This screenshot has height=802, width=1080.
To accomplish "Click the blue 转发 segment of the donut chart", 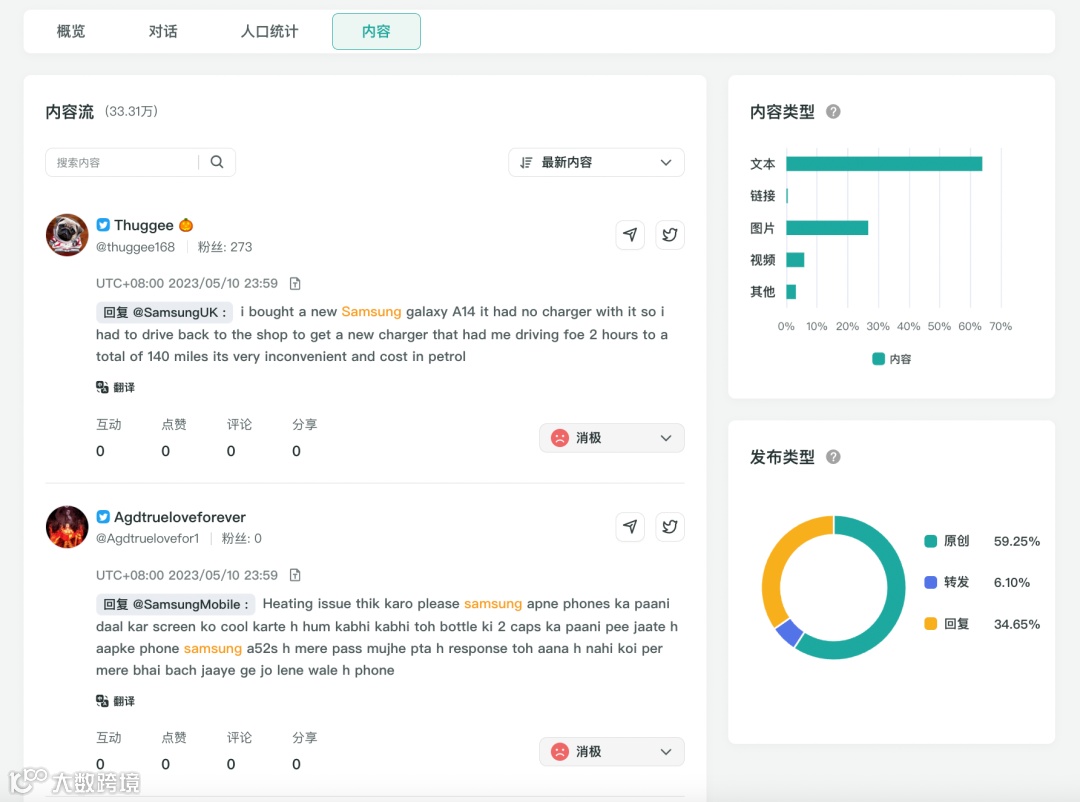I will pos(788,633).
